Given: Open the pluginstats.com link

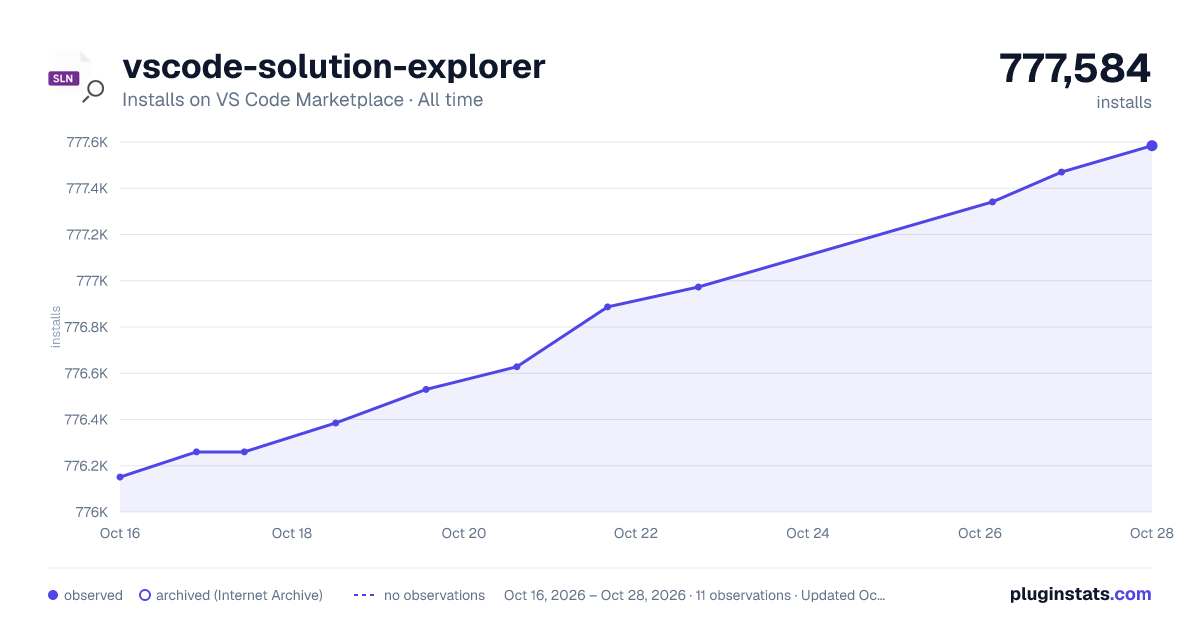Looking at the screenshot, I should (x=1080, y=594).
